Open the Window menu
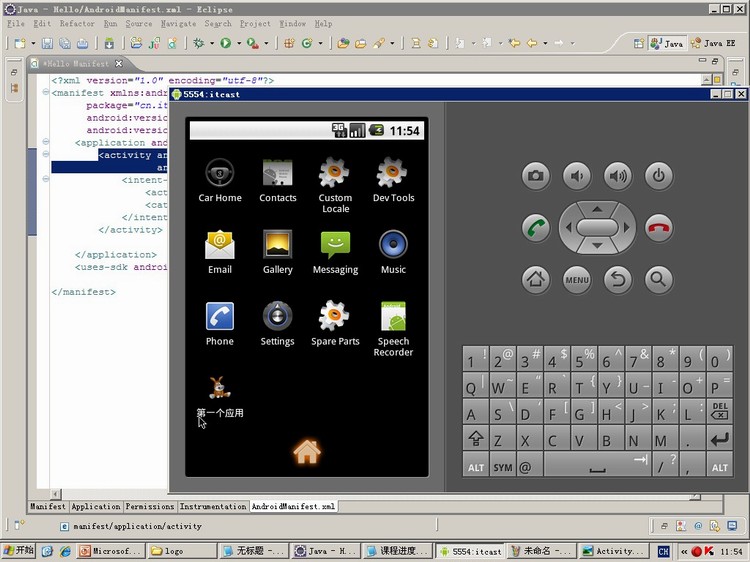The height and width of the screenshot is (562, 750). click(292, 23)
